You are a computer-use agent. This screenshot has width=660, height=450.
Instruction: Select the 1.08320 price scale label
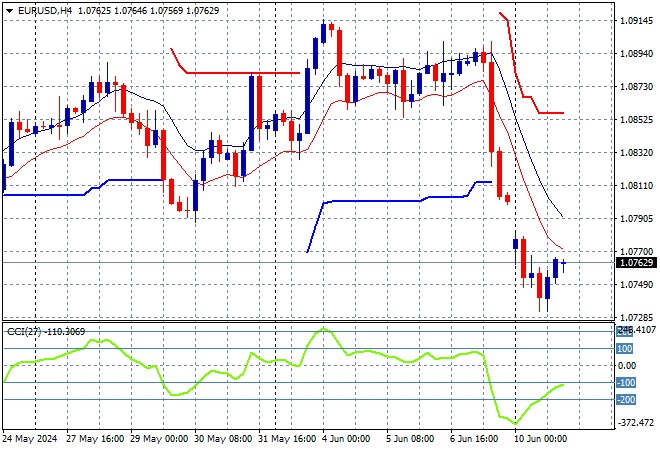[637, 152]
